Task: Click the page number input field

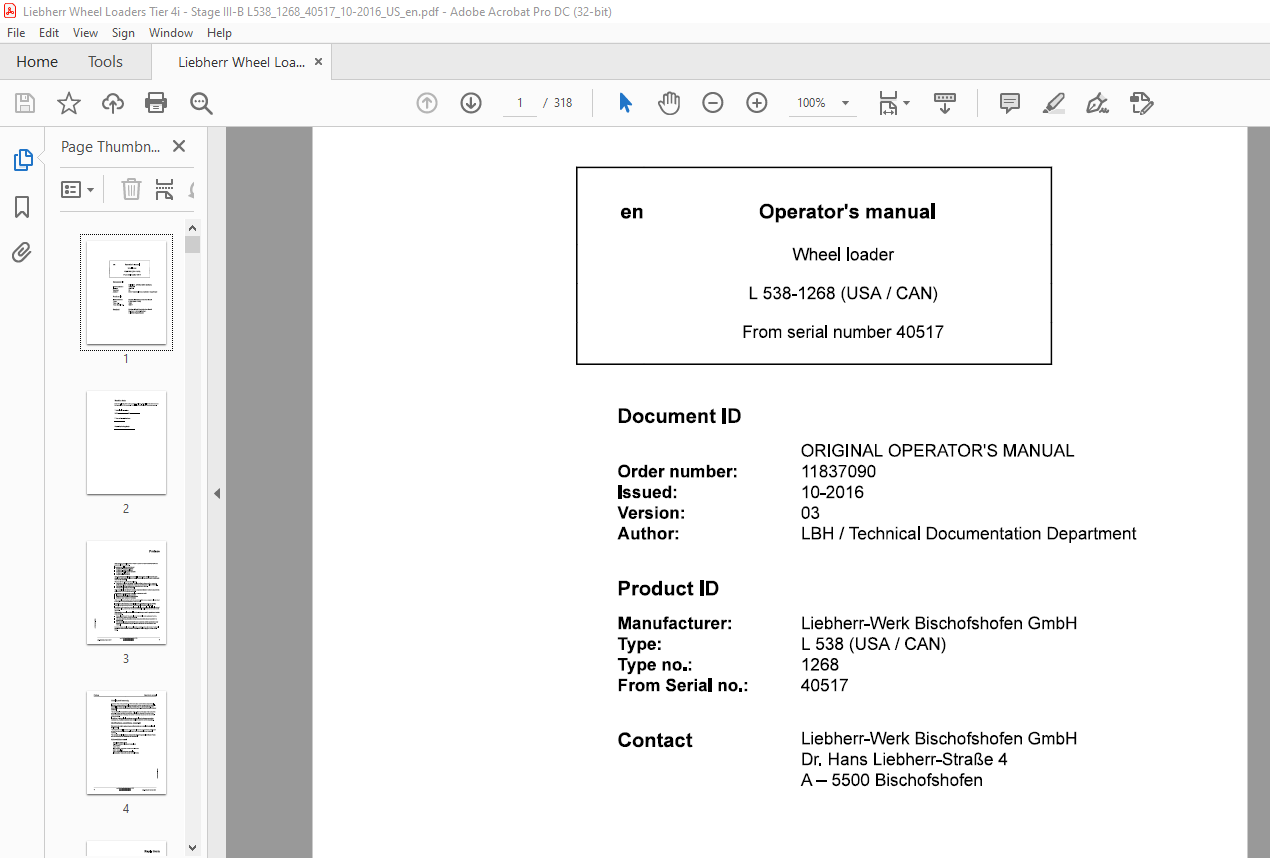Action: [x=520, y=103]
